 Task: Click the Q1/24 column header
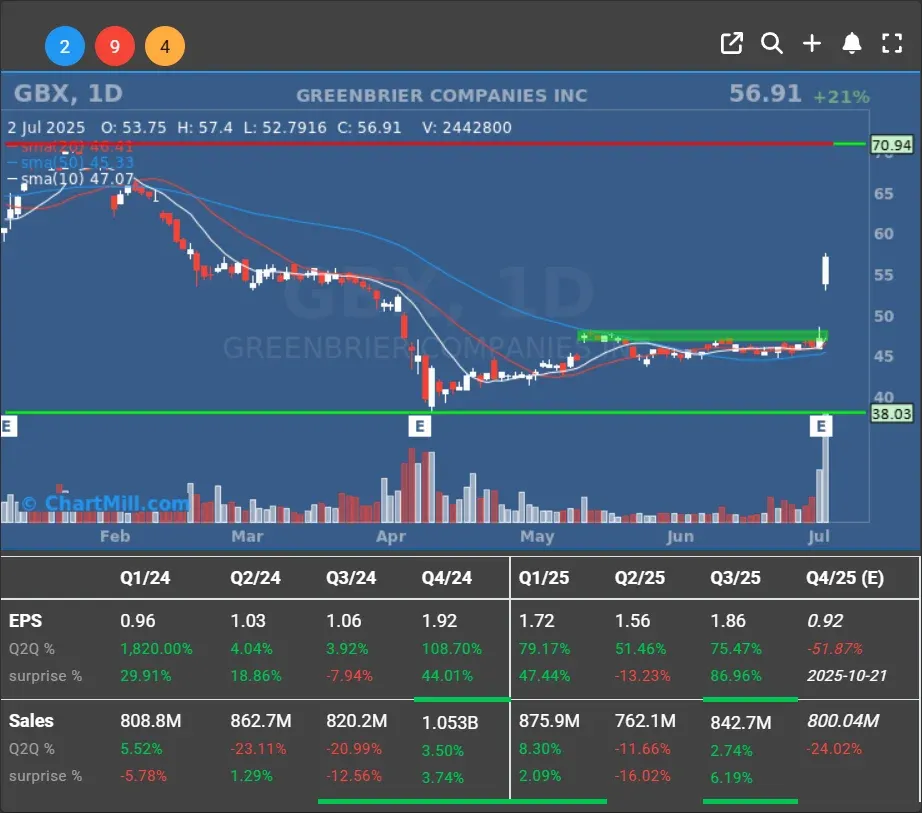(145, 578)
